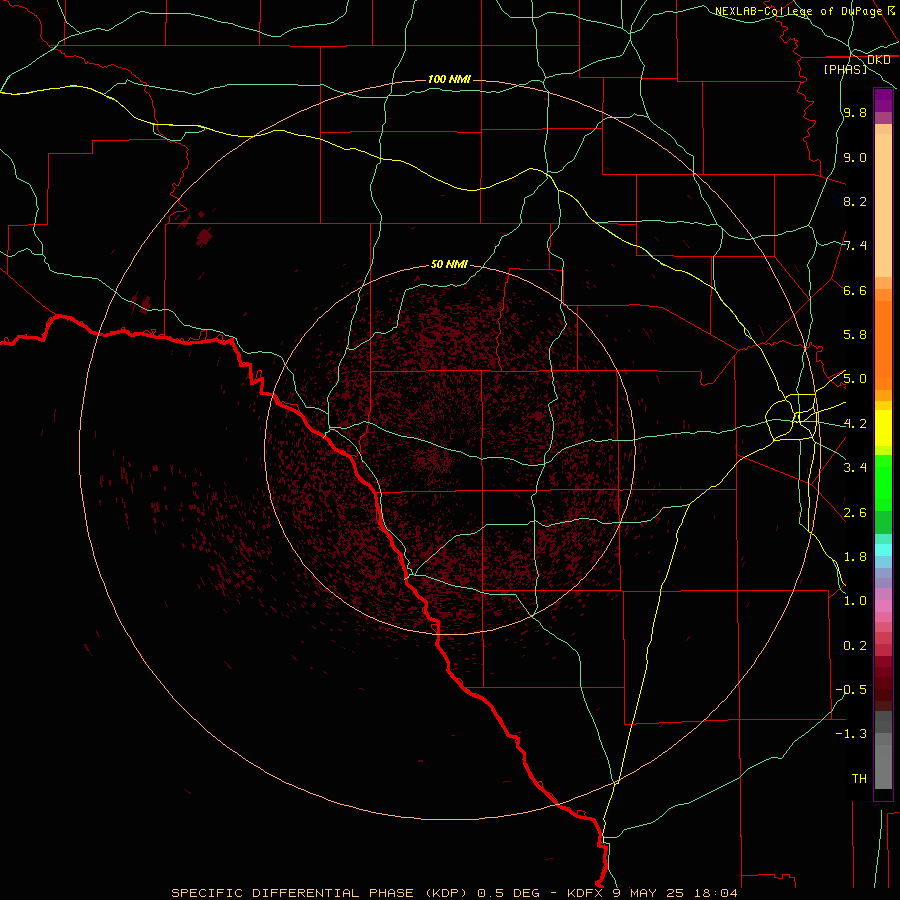Click the 100 NMI range ring label
Image resolution: width=900 pixels, height=900 pixels.
pos(449,79)
